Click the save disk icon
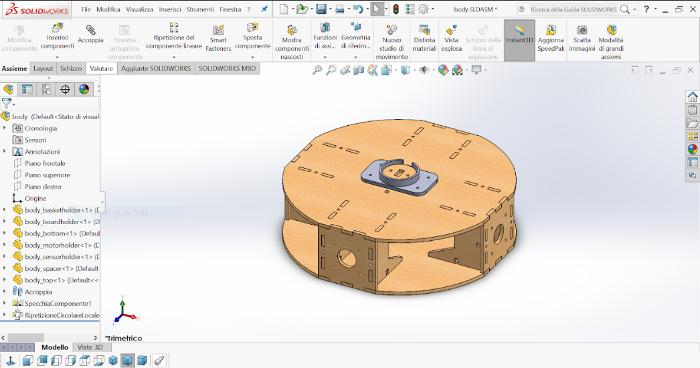Screen dimensions: 700x368 (321, 9)
